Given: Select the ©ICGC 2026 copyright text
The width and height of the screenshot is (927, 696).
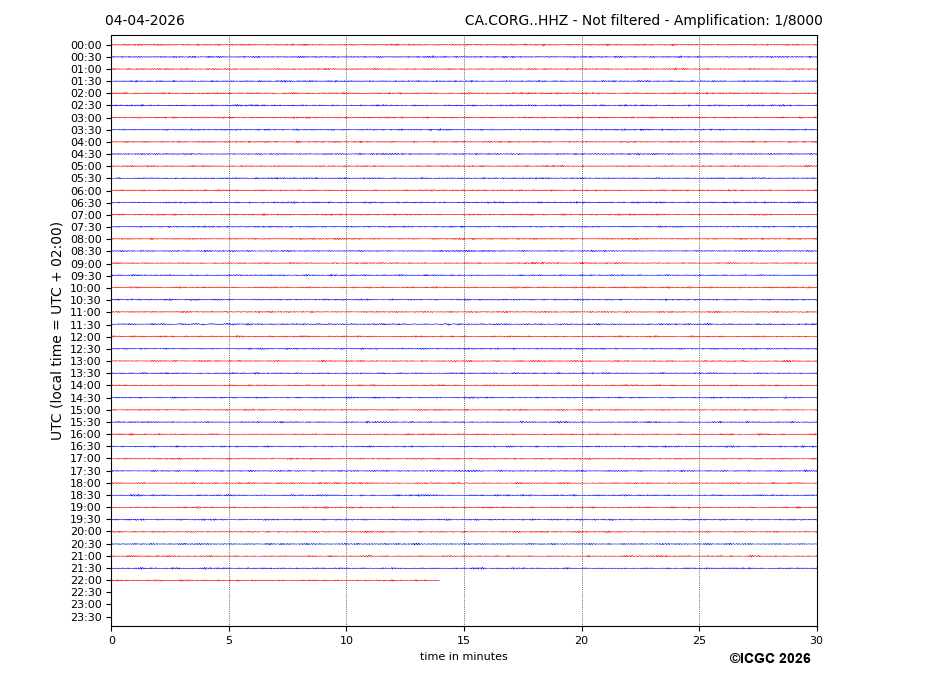Looking at the screenshot, I should coord(769,659).
